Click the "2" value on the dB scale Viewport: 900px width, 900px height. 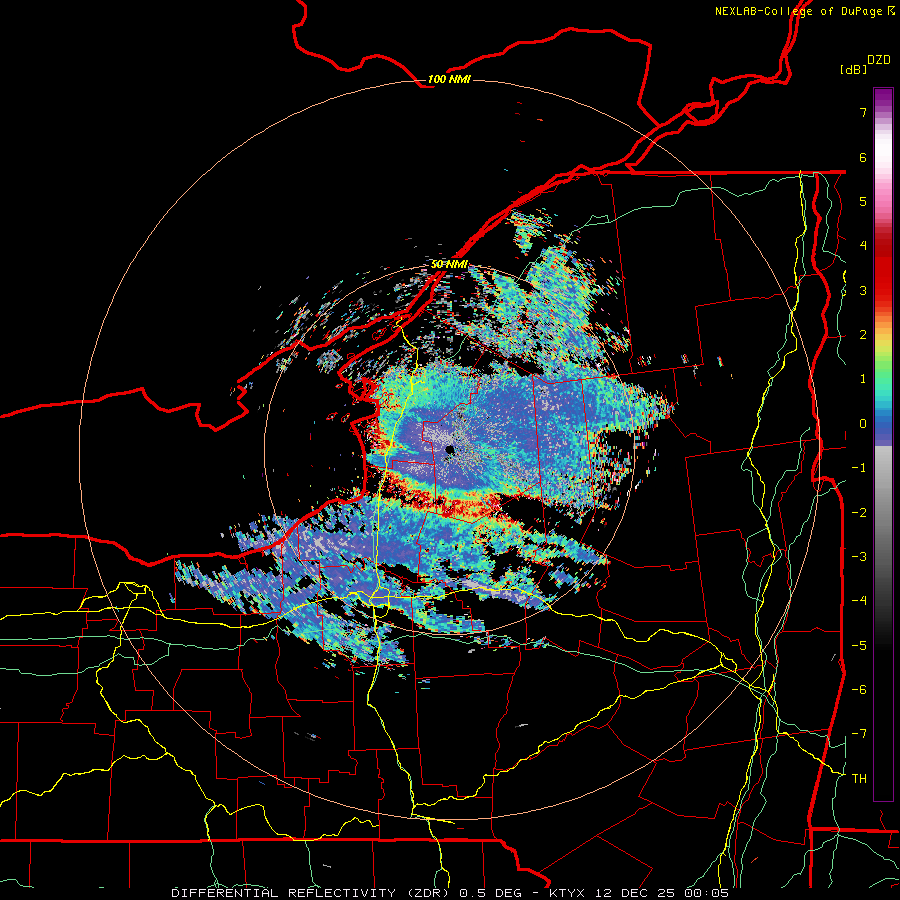pyautogui.click(x=862, y=335)
